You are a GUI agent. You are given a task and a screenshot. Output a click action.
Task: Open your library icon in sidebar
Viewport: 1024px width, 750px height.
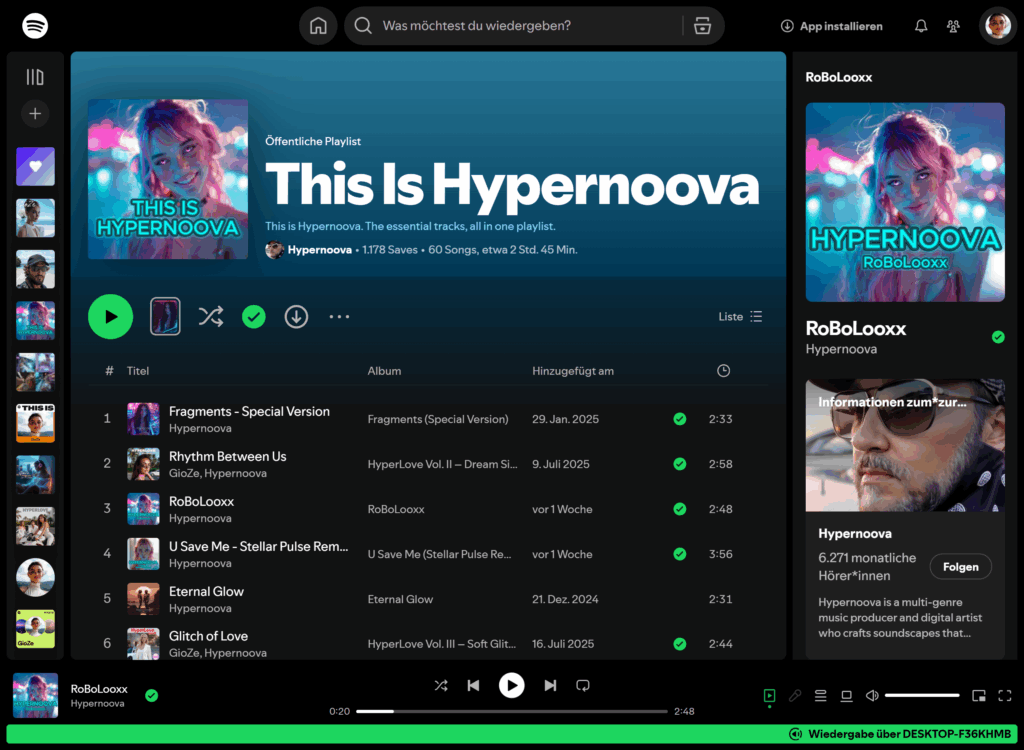point(35,77)
